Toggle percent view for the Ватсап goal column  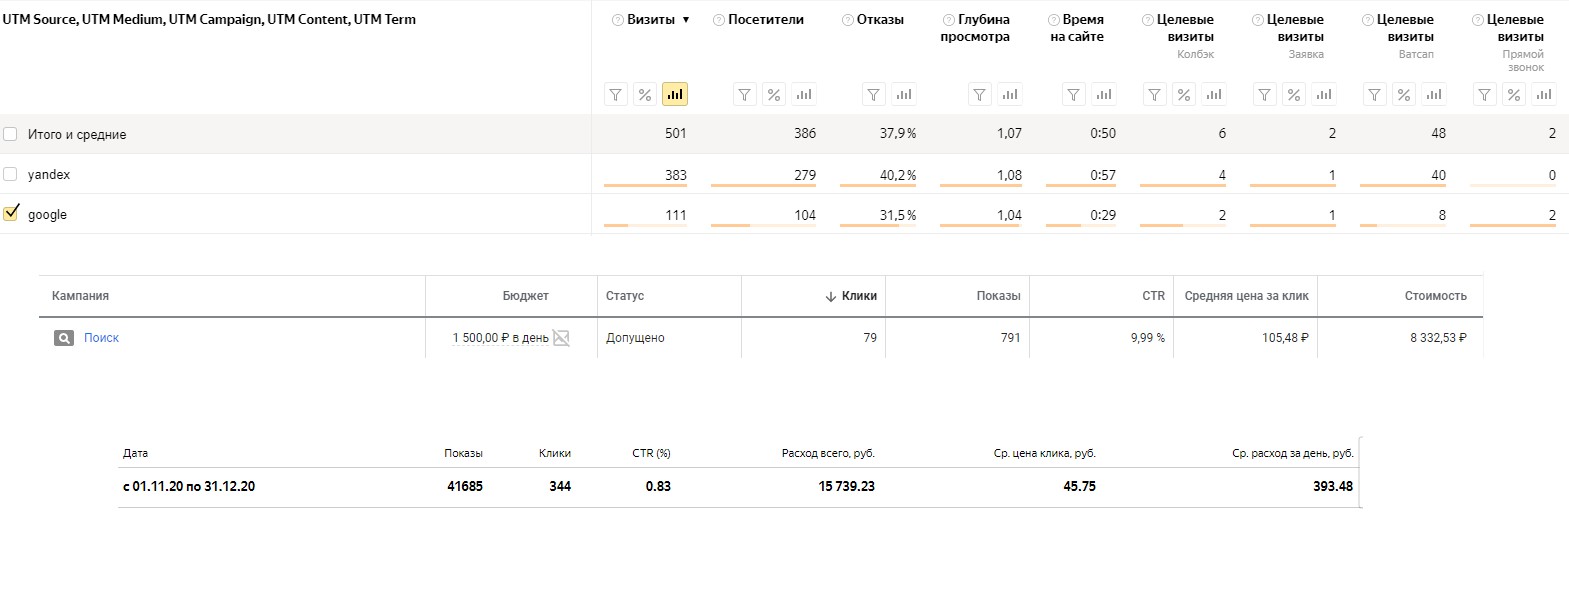coord(1404,95)
